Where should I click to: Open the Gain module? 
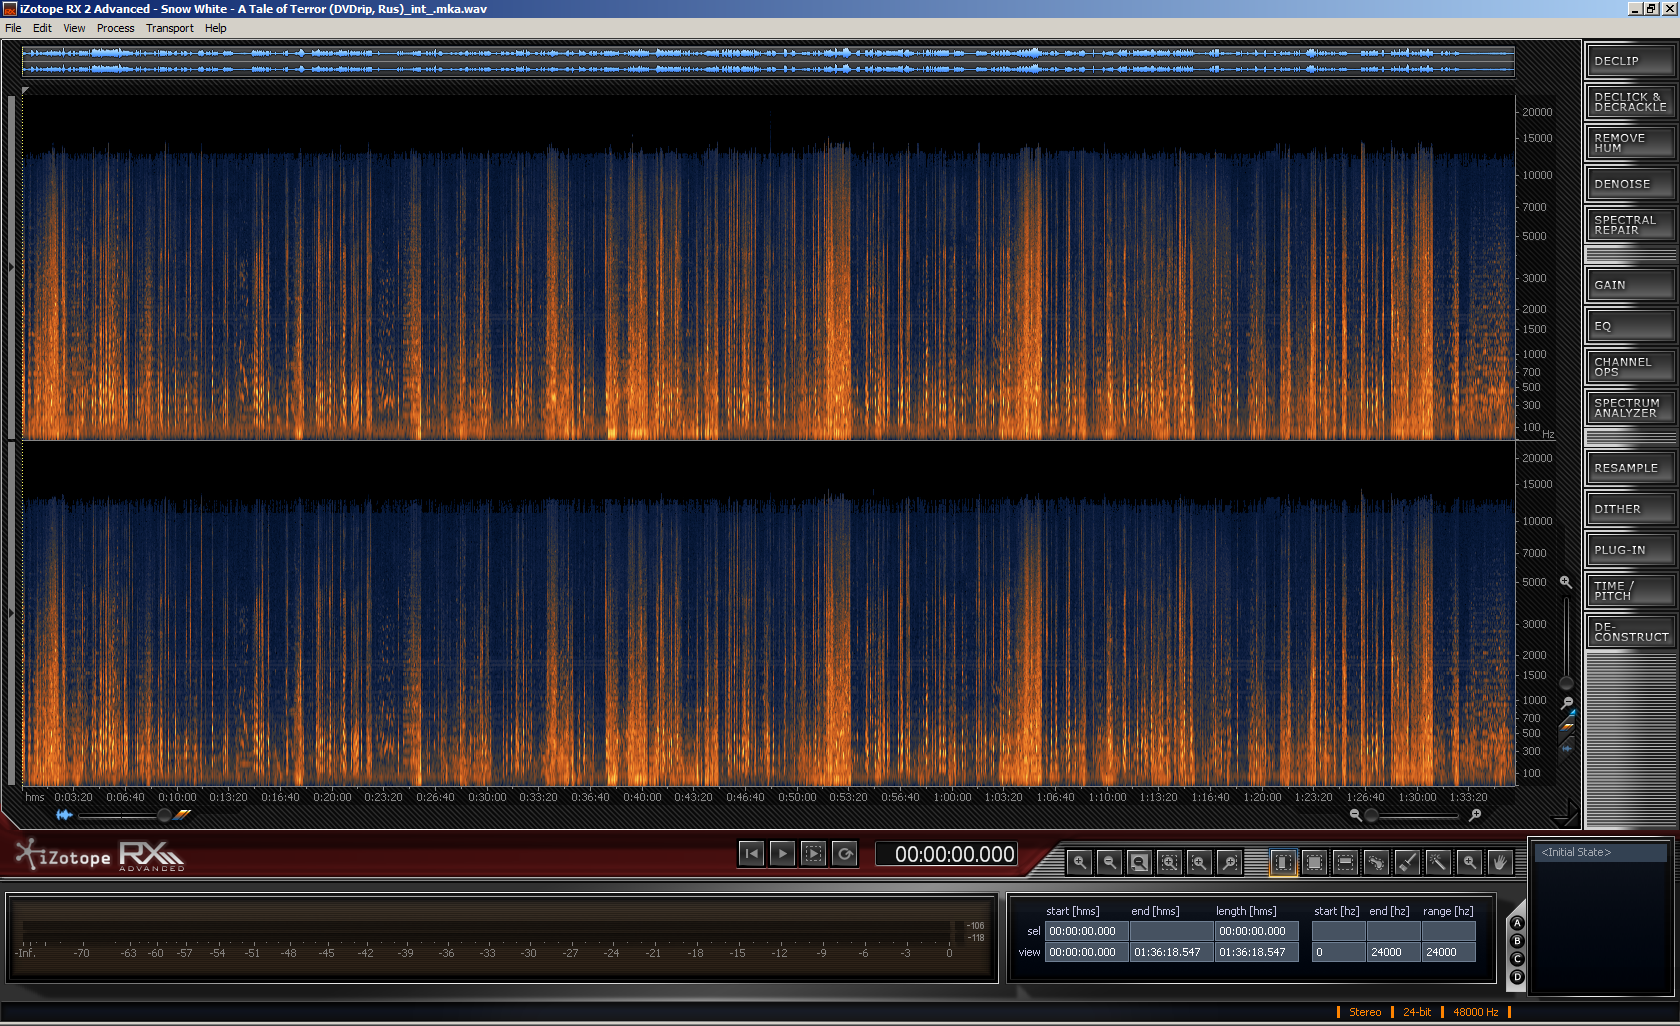click(x=1630, y=285)
